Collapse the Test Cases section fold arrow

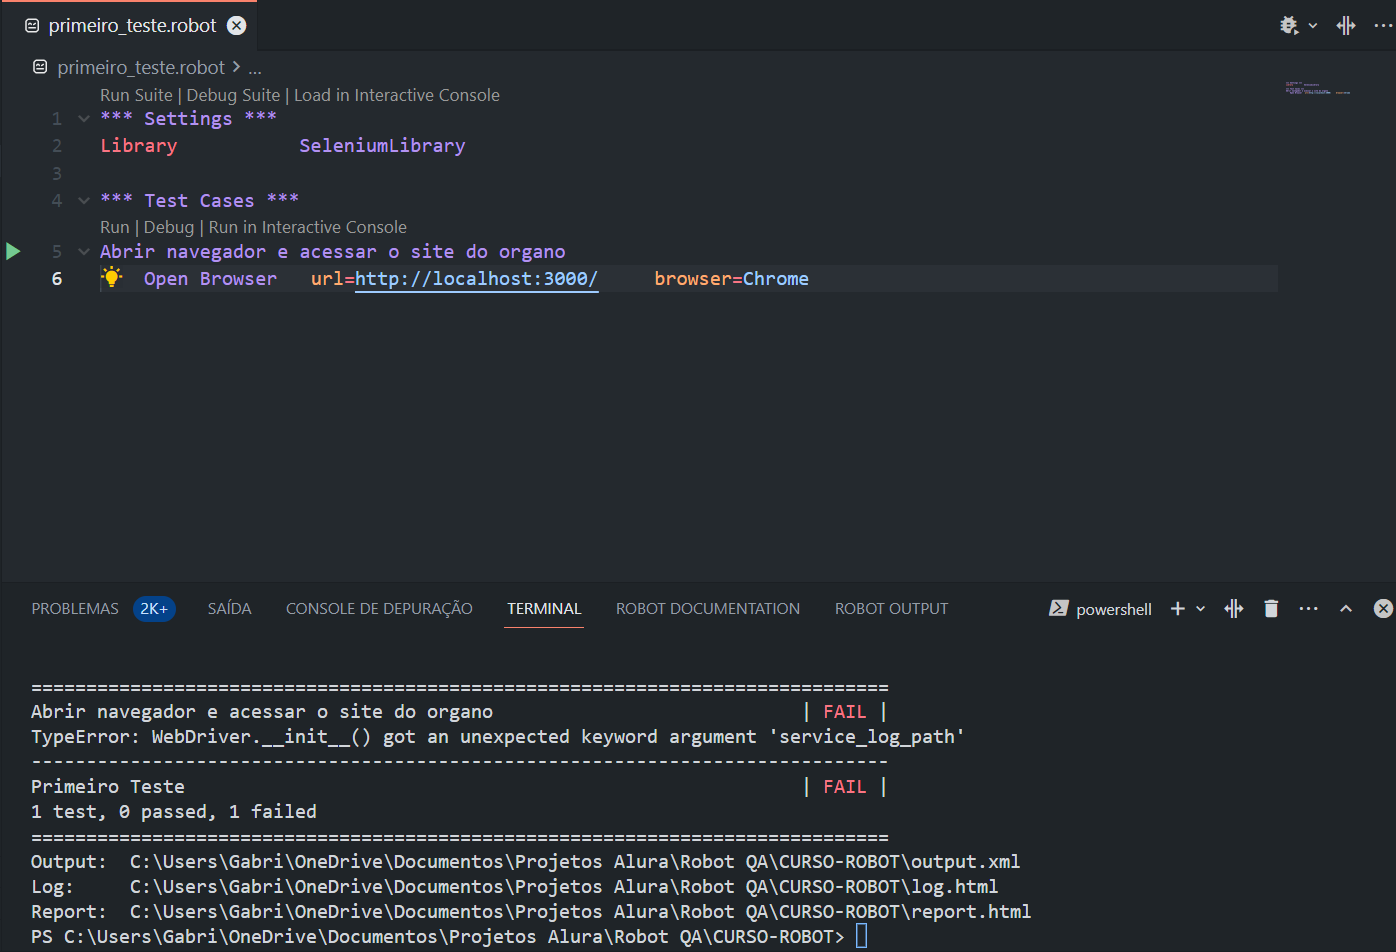point(84,201)
